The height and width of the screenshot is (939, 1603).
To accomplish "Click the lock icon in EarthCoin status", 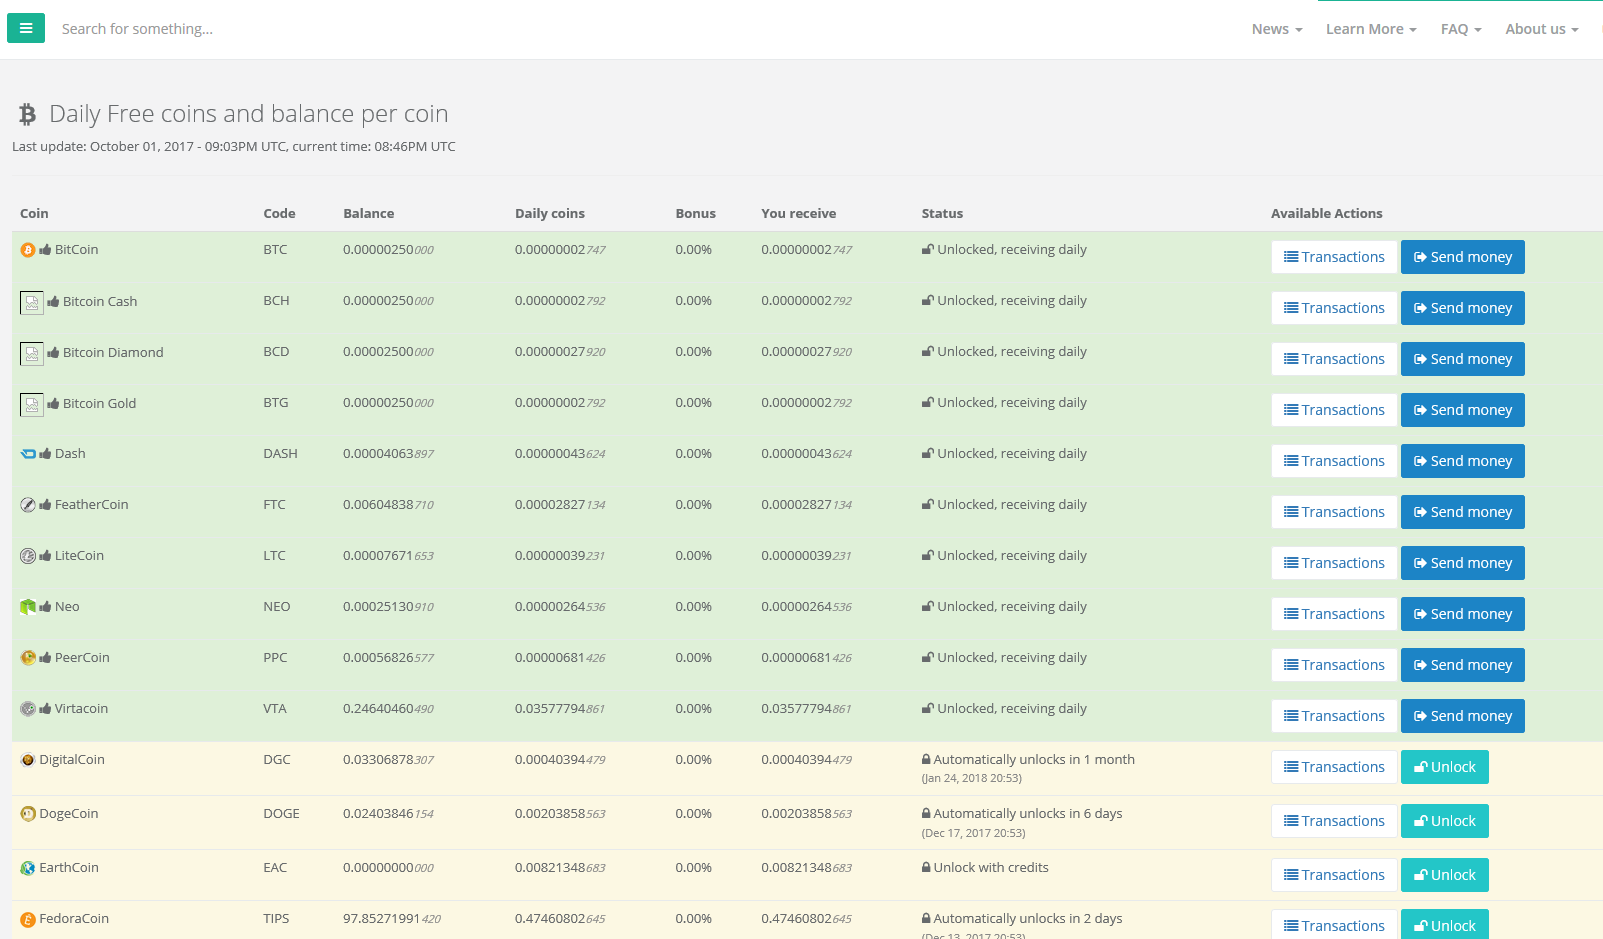I will tap(926, 868).
